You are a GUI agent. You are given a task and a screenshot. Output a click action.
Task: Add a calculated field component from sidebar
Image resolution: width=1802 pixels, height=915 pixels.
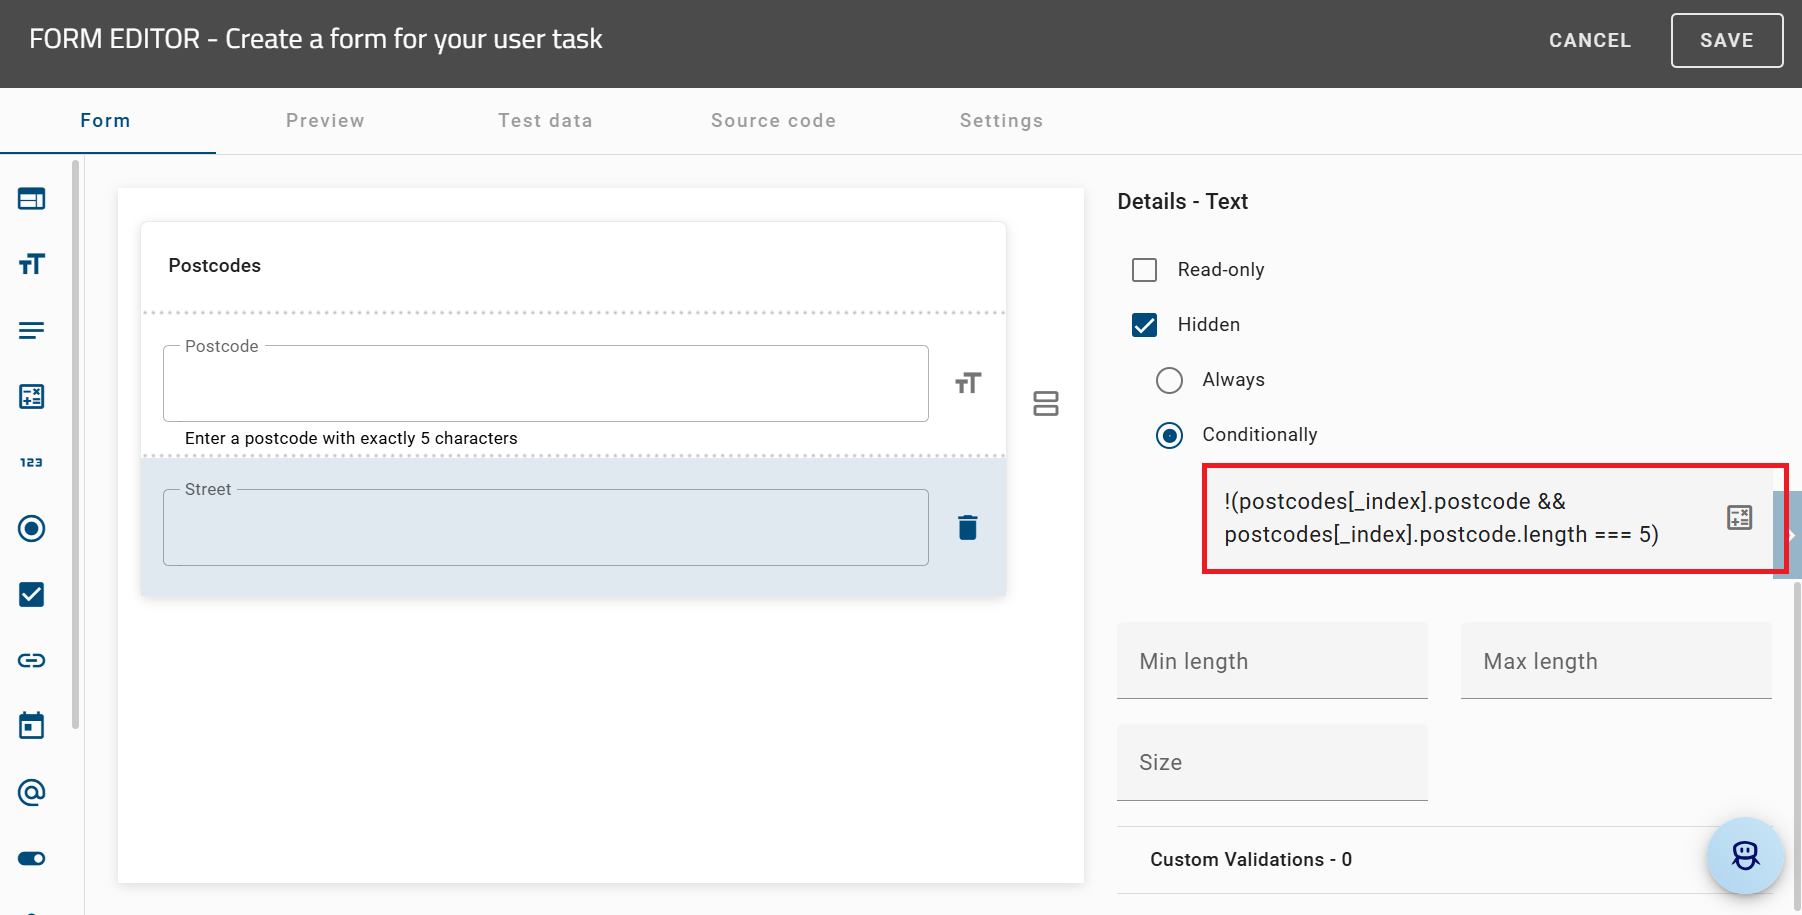[32, 396]
